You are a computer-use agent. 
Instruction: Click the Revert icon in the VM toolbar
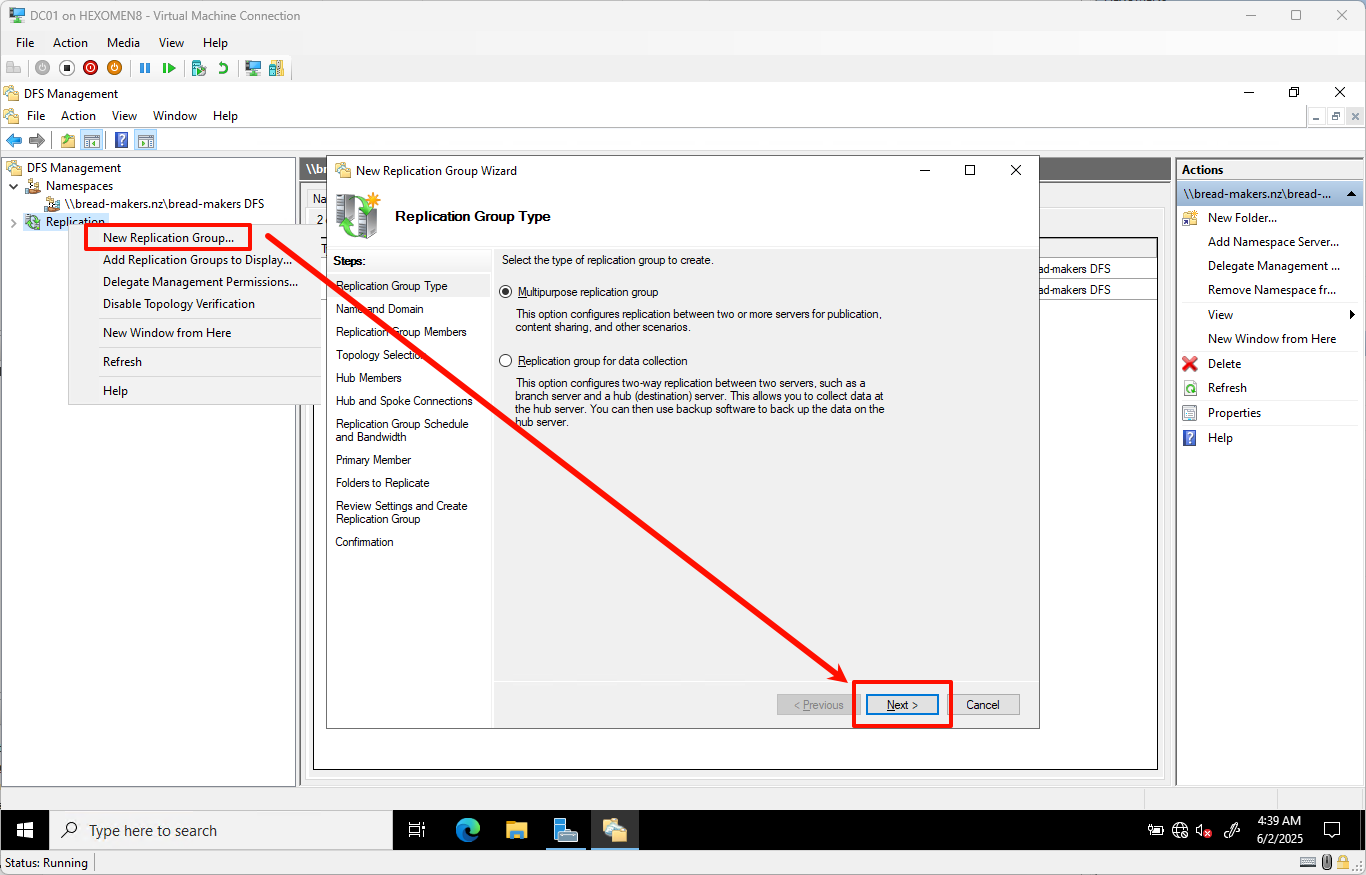[x=222, y=67]
